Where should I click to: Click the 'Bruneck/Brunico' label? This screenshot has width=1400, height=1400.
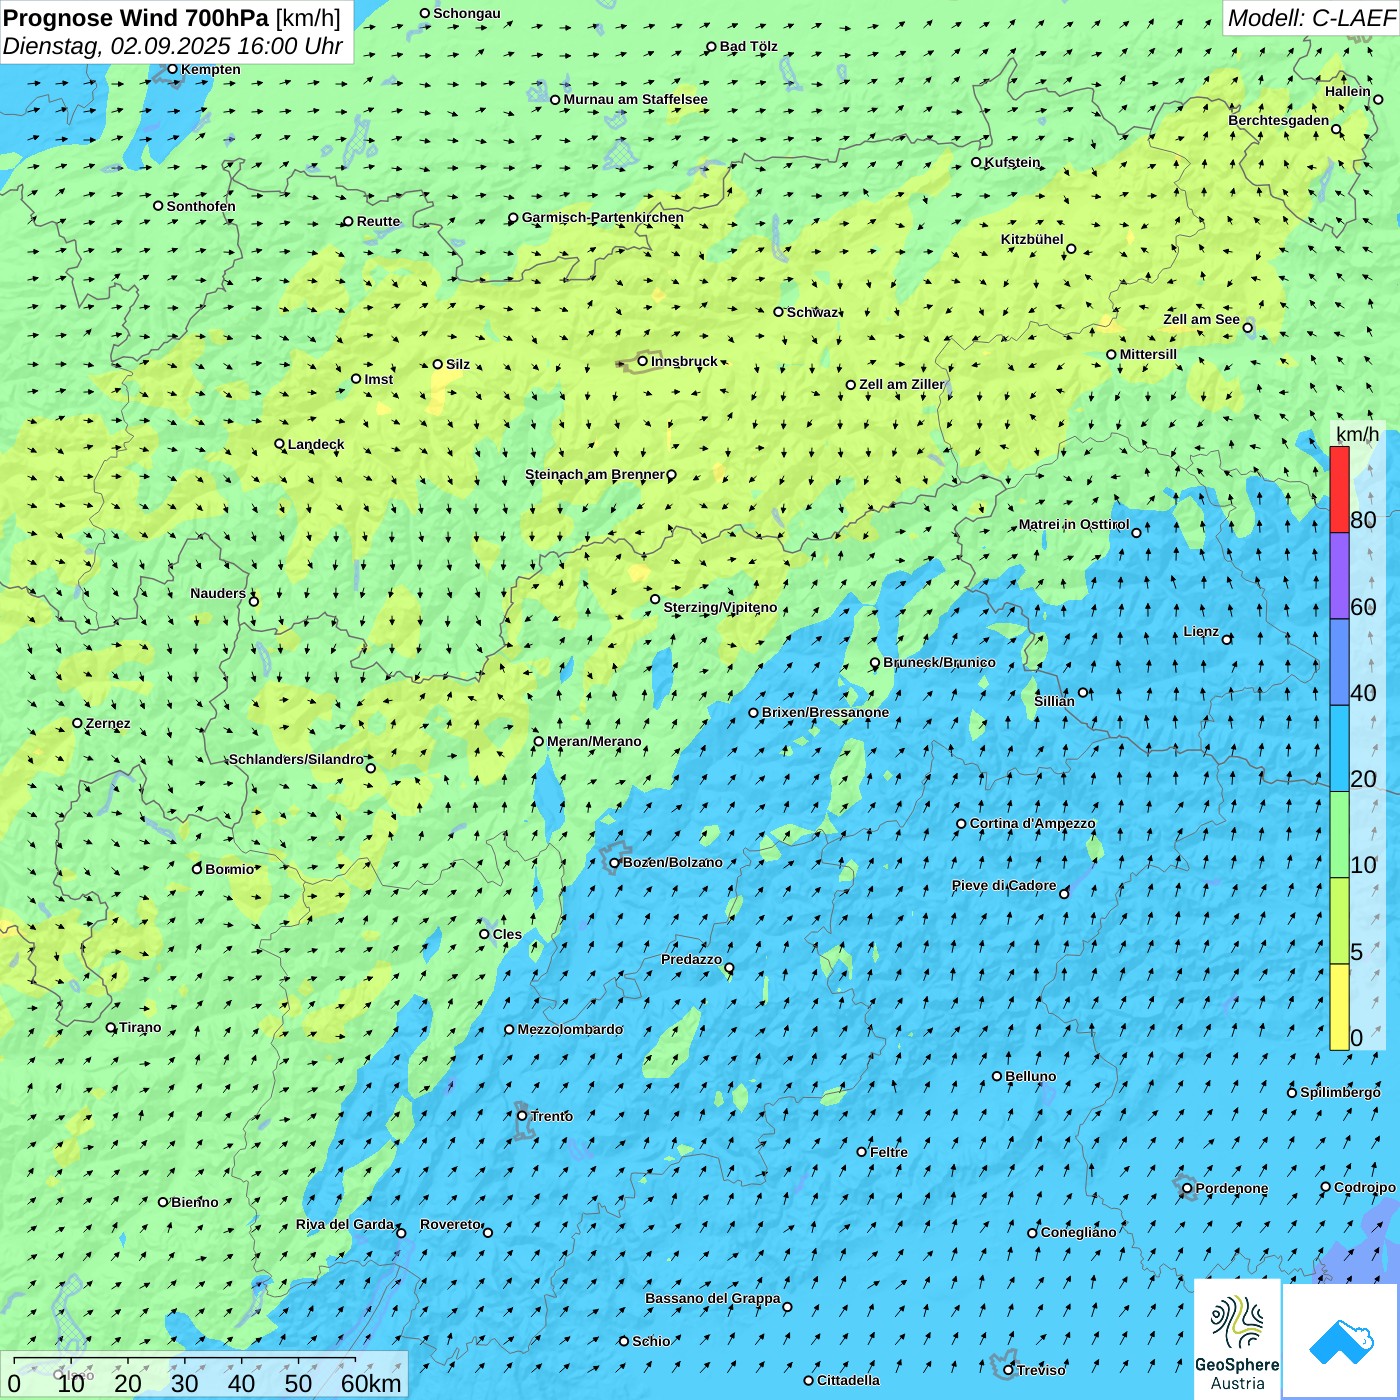point(939,662)
